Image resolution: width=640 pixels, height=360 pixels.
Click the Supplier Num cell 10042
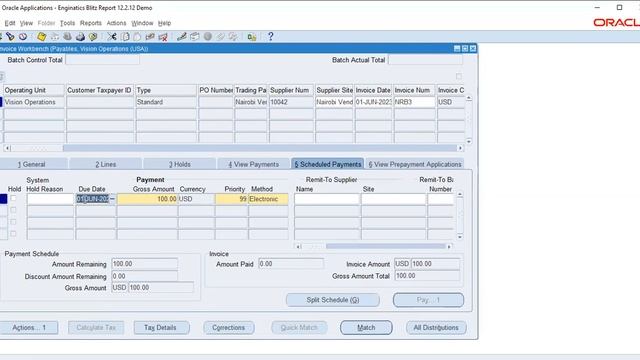(291, 102)
